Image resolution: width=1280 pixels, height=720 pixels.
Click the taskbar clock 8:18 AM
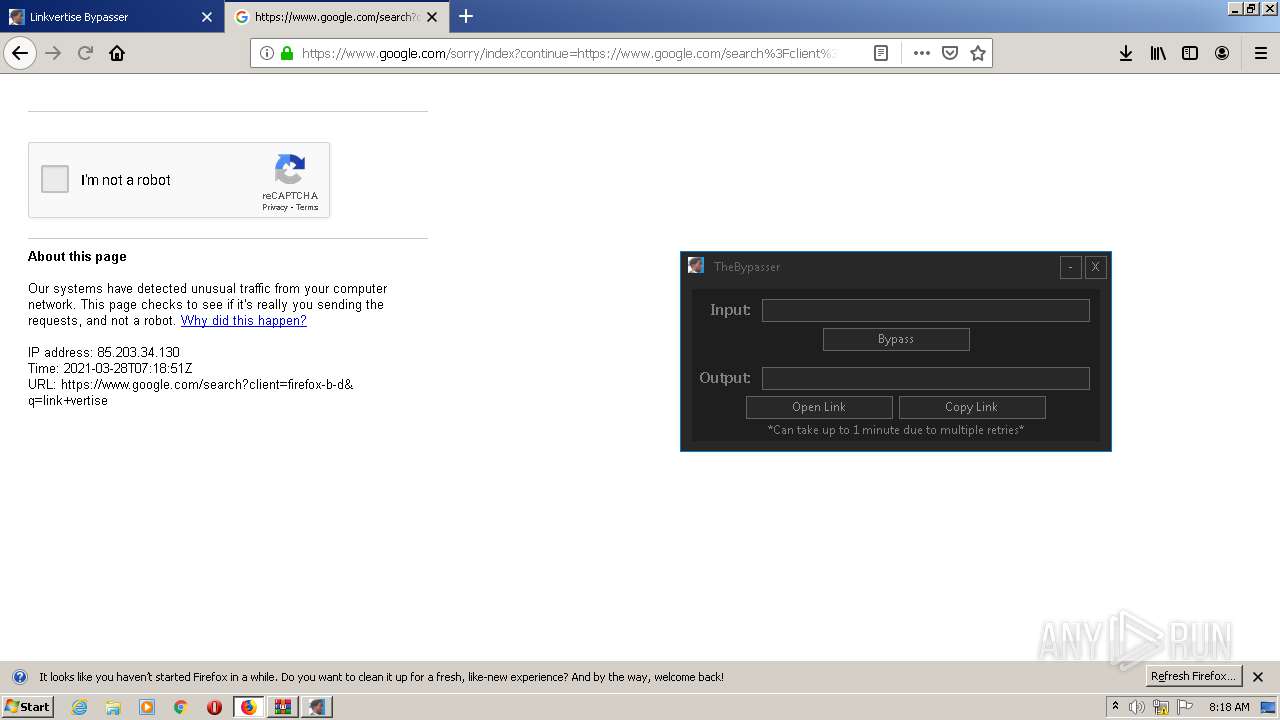[1229, 707]
